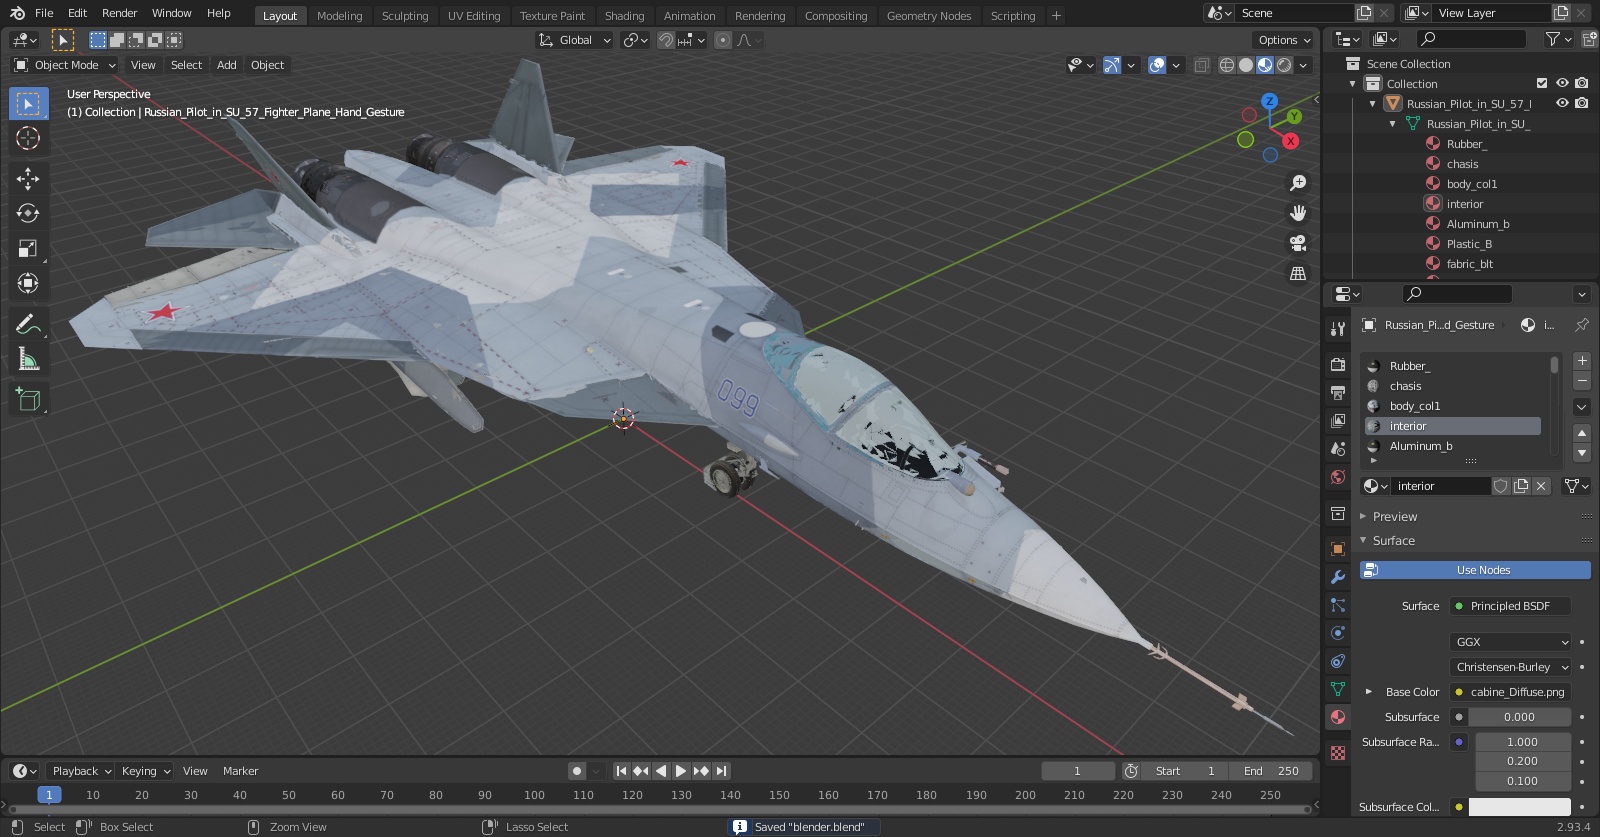Toggle camera view icon
Image resolution: width=1600 pixels, height=837 pixels.
pos(1298,243)
